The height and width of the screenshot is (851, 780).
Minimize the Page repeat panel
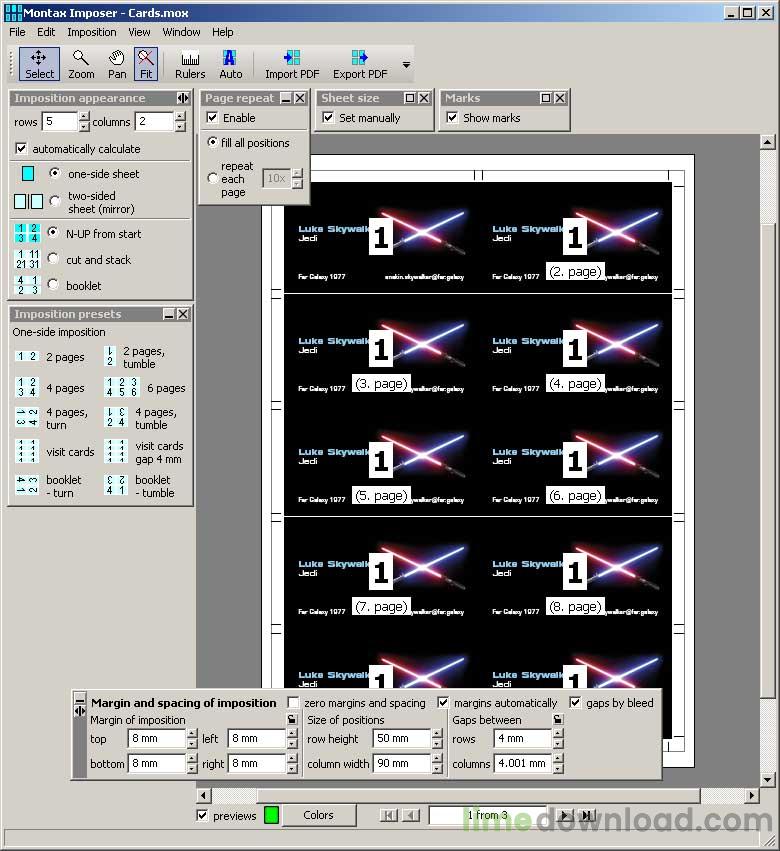[x=286, y=98]
